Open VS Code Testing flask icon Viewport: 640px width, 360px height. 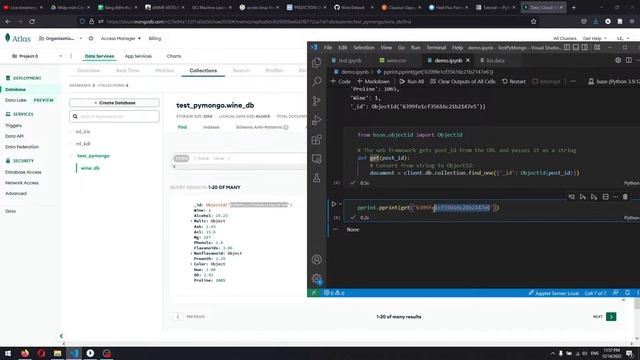tap(316, 178)
